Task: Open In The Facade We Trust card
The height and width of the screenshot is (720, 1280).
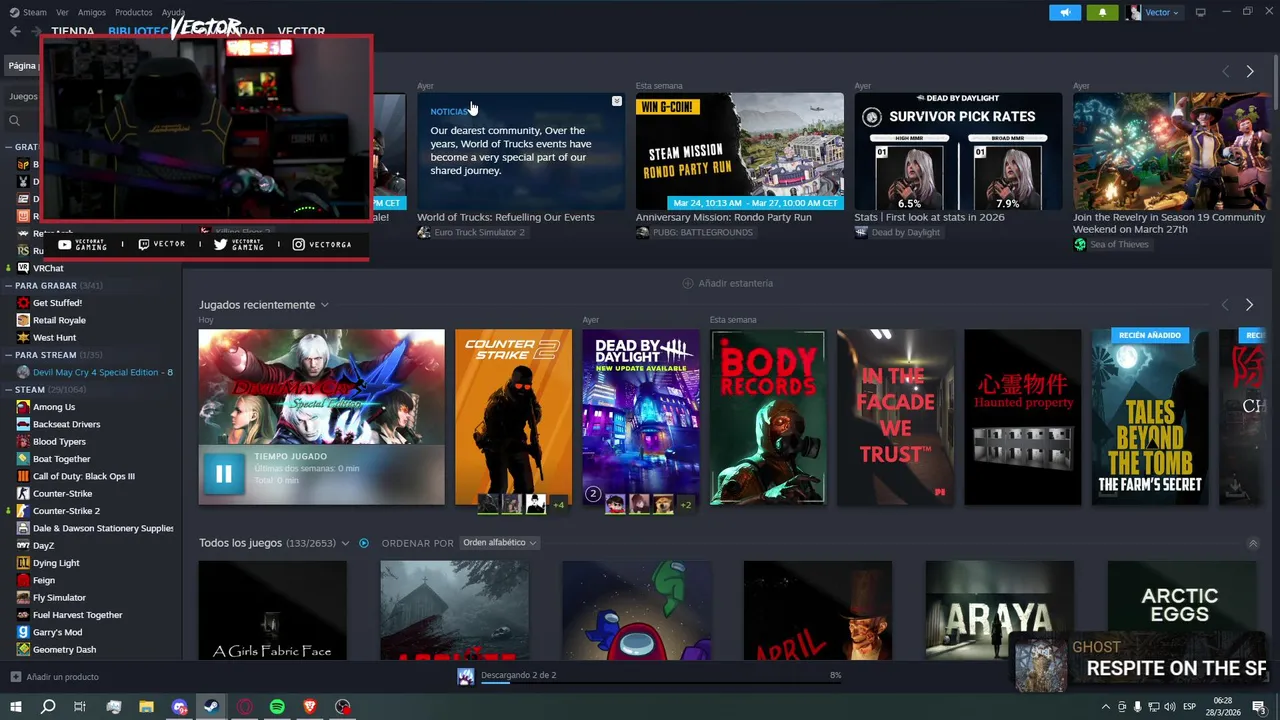Action: tap(895, 417)
